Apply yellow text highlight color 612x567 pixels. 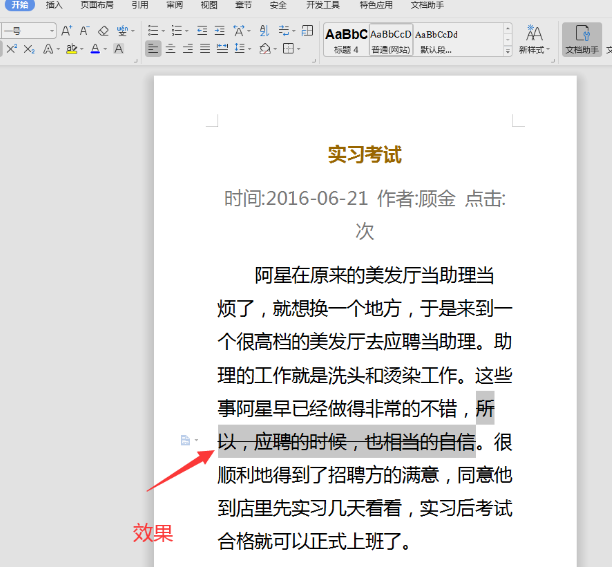[x=71, y=49]
